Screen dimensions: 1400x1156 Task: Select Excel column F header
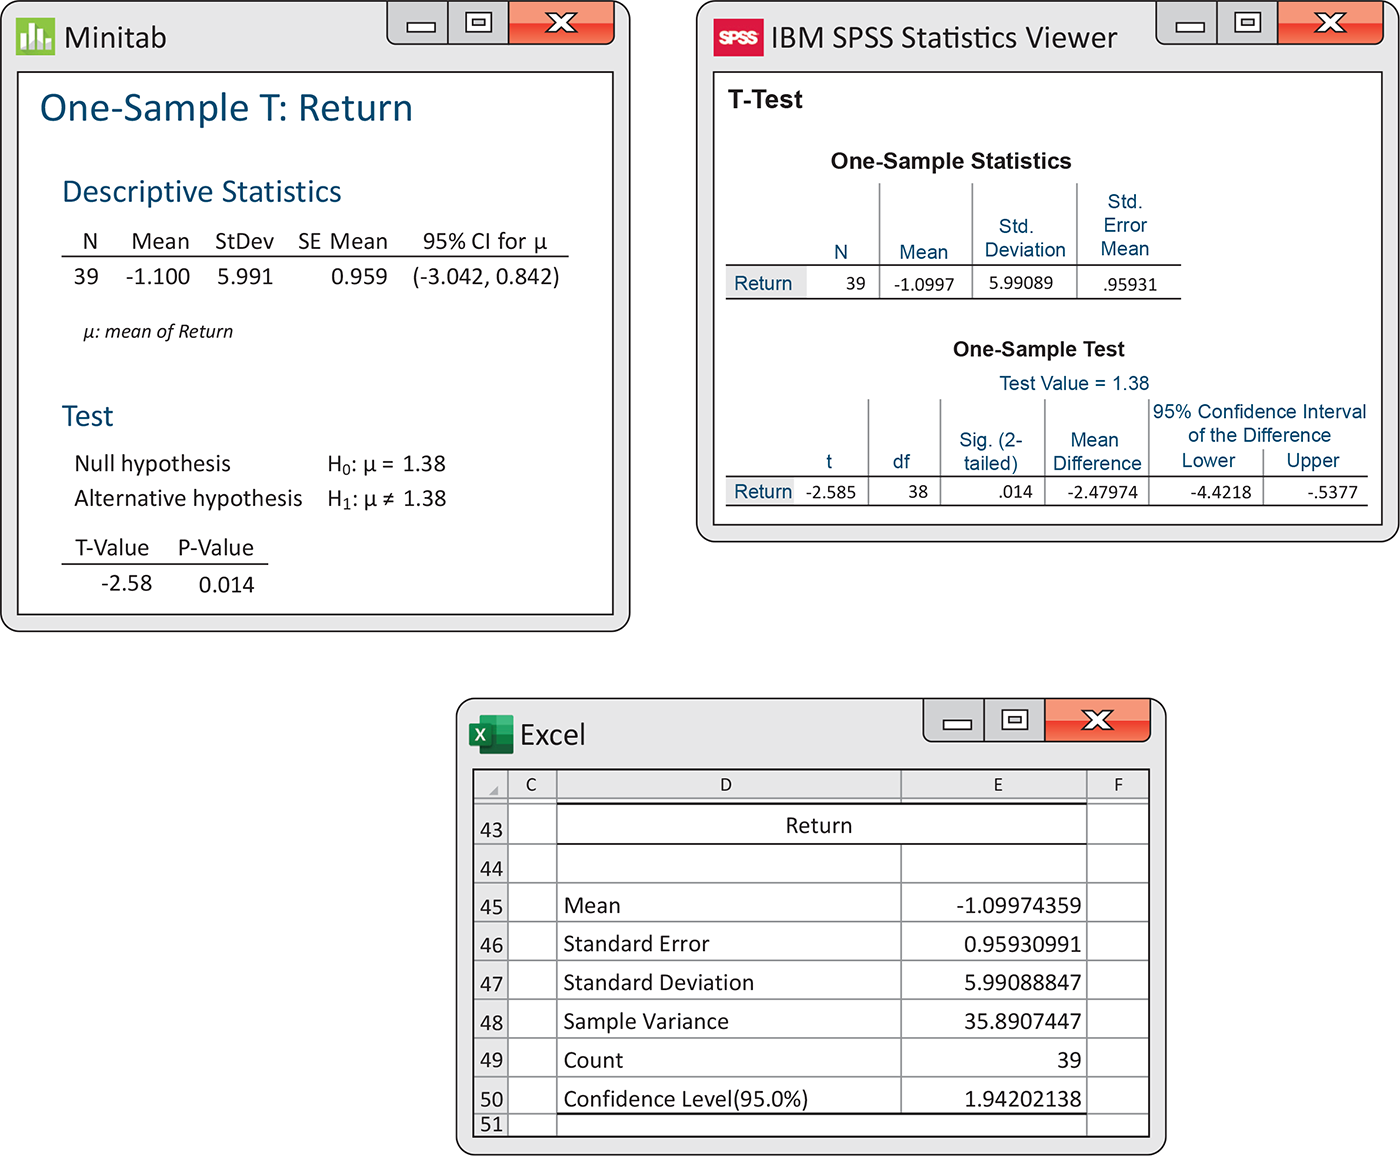point(1118,785)
